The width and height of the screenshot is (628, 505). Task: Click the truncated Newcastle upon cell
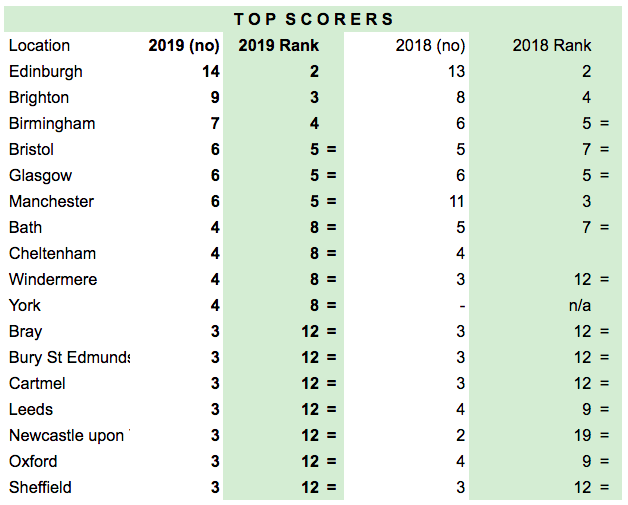66,435
